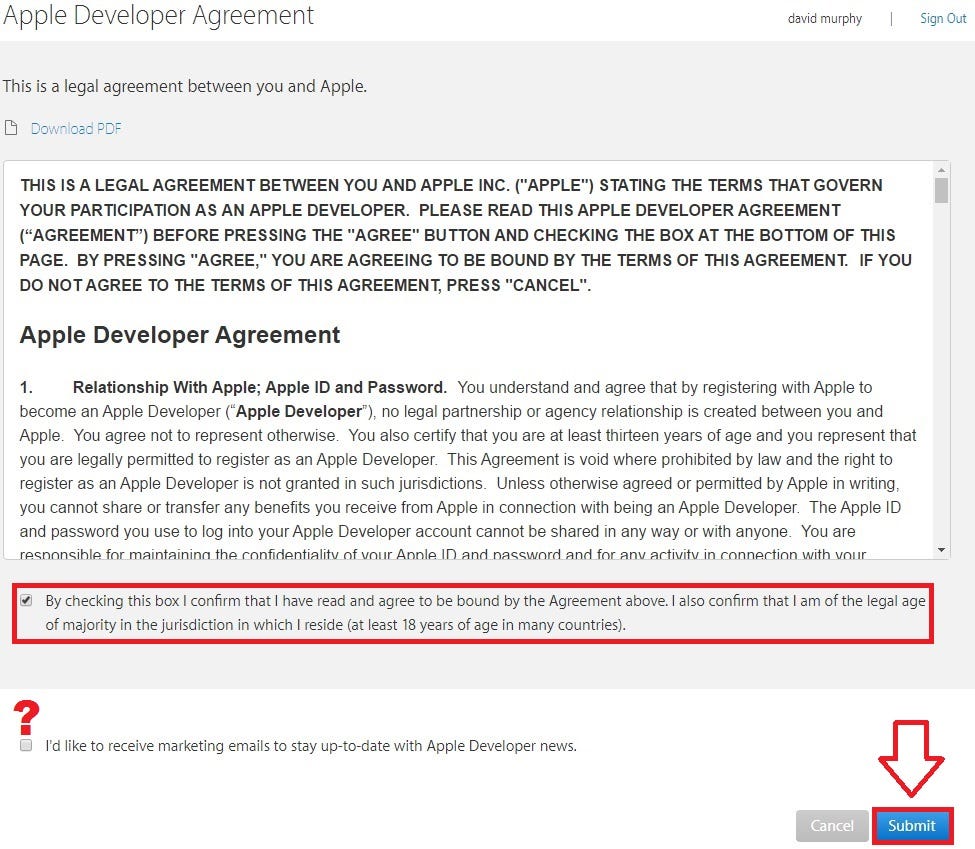Cancel the agreement form
The height and width of the screenshot is (849, 975).
[831, 825]
